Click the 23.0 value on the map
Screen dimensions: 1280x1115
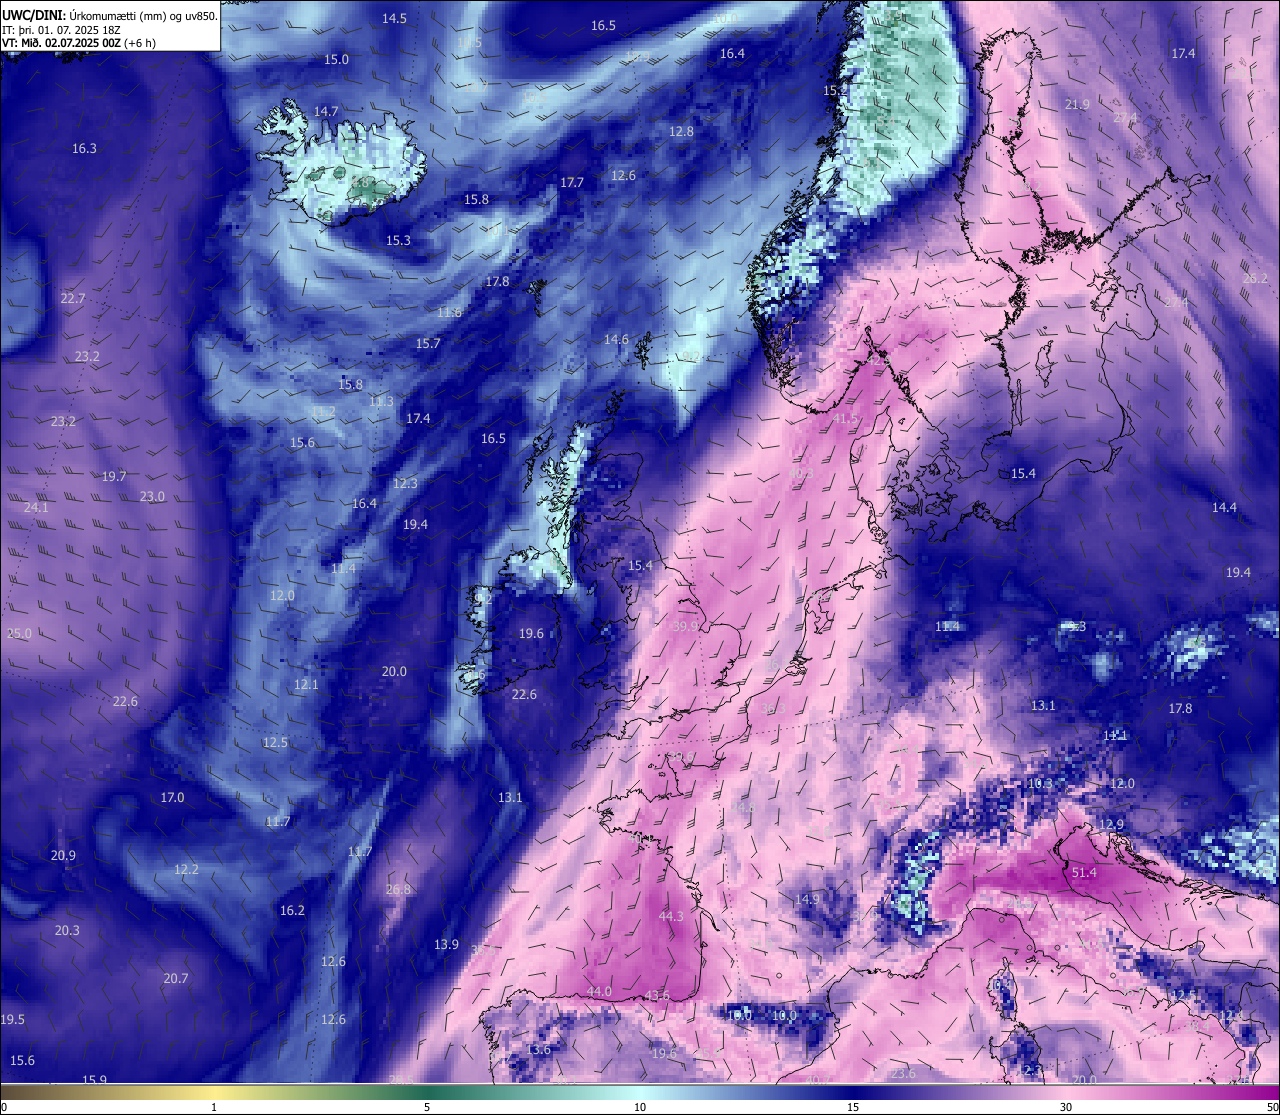152,497
